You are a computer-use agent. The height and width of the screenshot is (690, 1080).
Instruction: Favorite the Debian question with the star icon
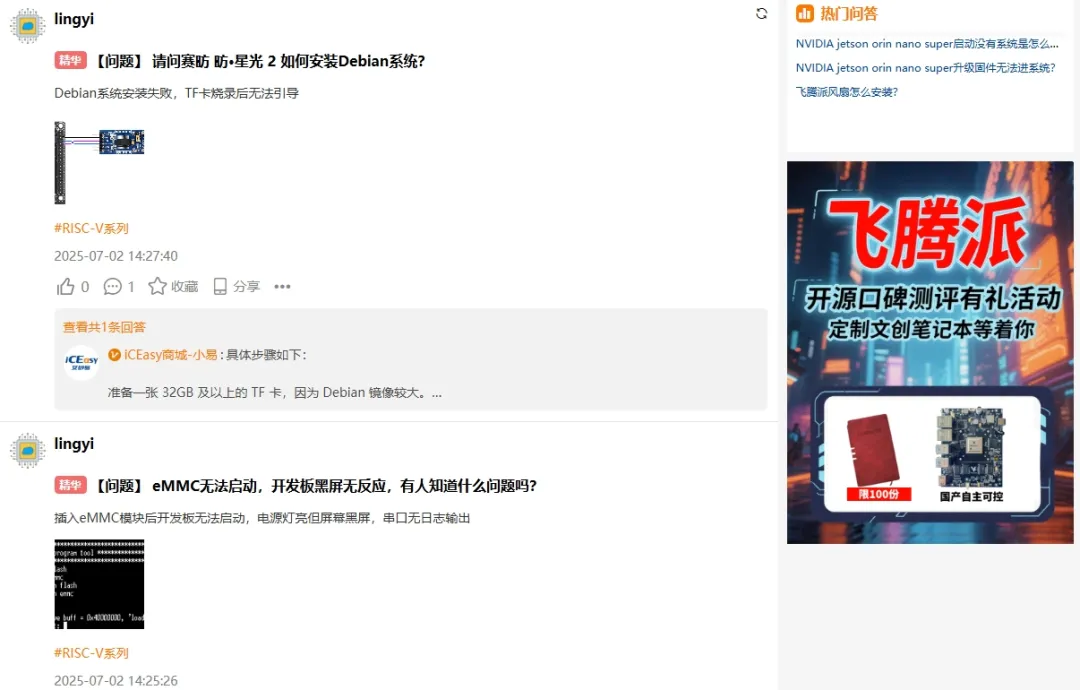(x=173, y=286)
